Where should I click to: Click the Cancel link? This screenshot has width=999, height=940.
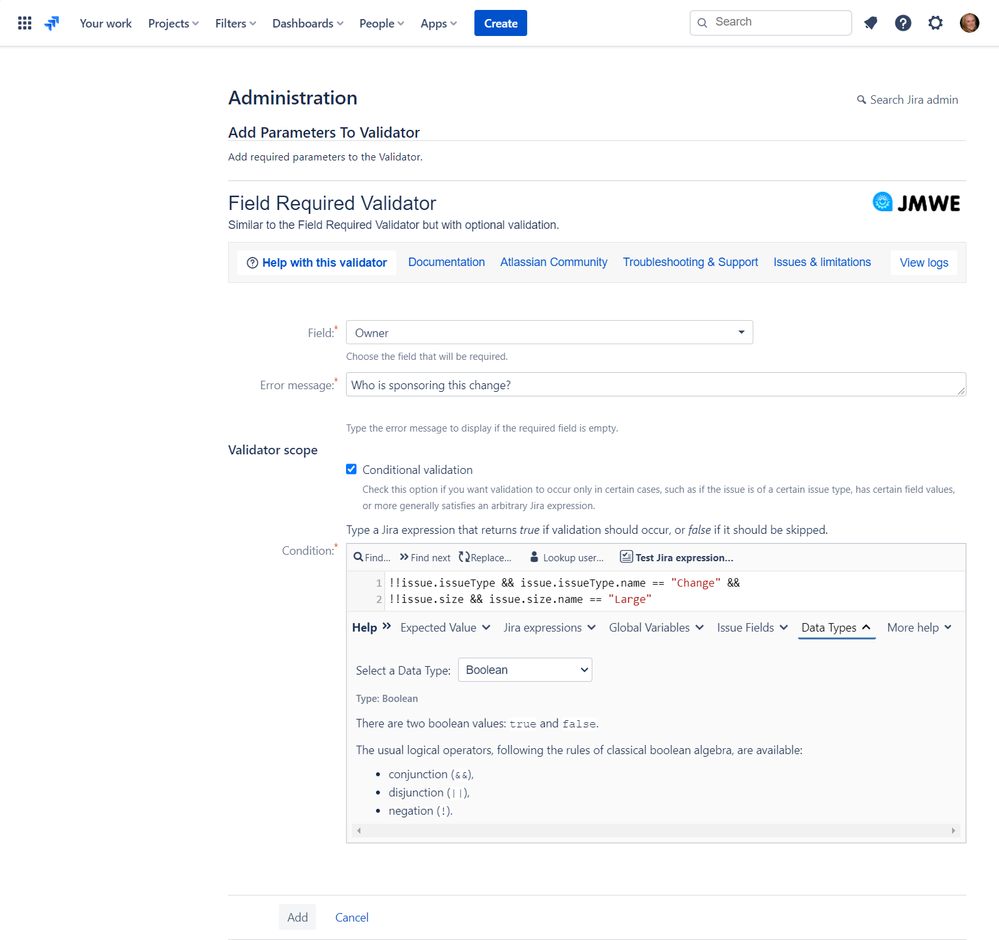352,917
